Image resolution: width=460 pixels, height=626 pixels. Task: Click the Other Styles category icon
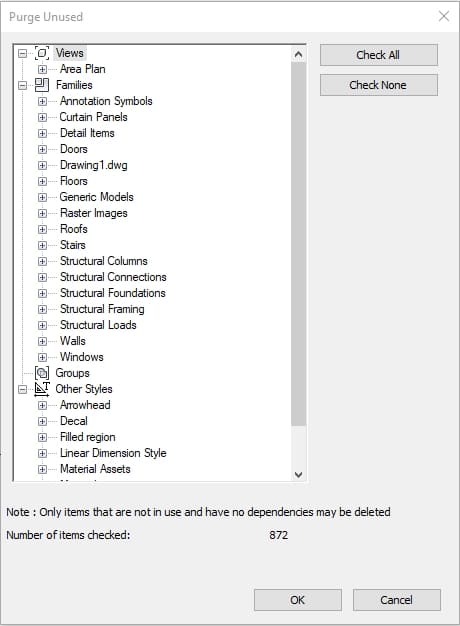pyautogui.click(x=42, y=389)
